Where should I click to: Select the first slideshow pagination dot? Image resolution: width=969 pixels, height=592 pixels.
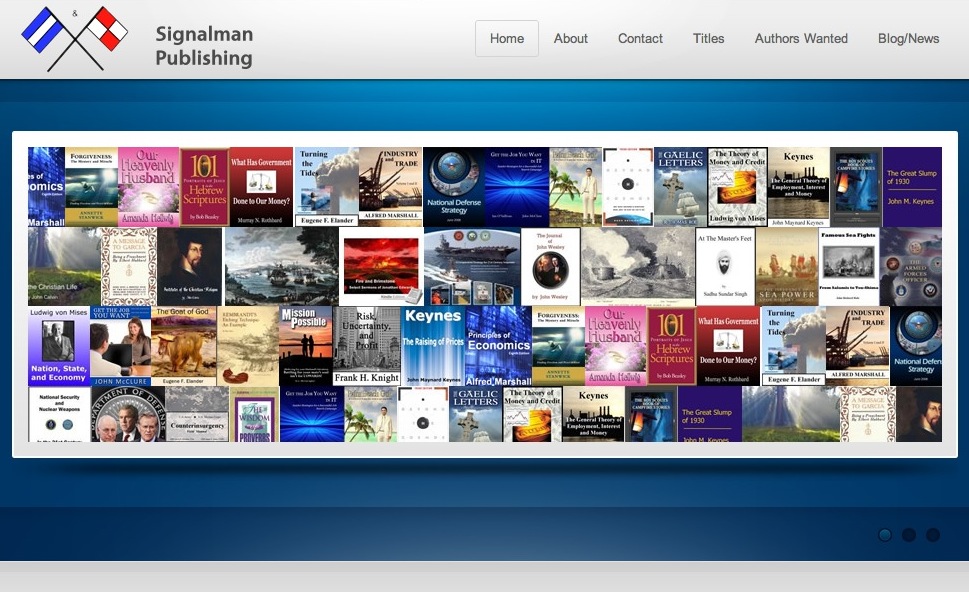pos(885,535)
